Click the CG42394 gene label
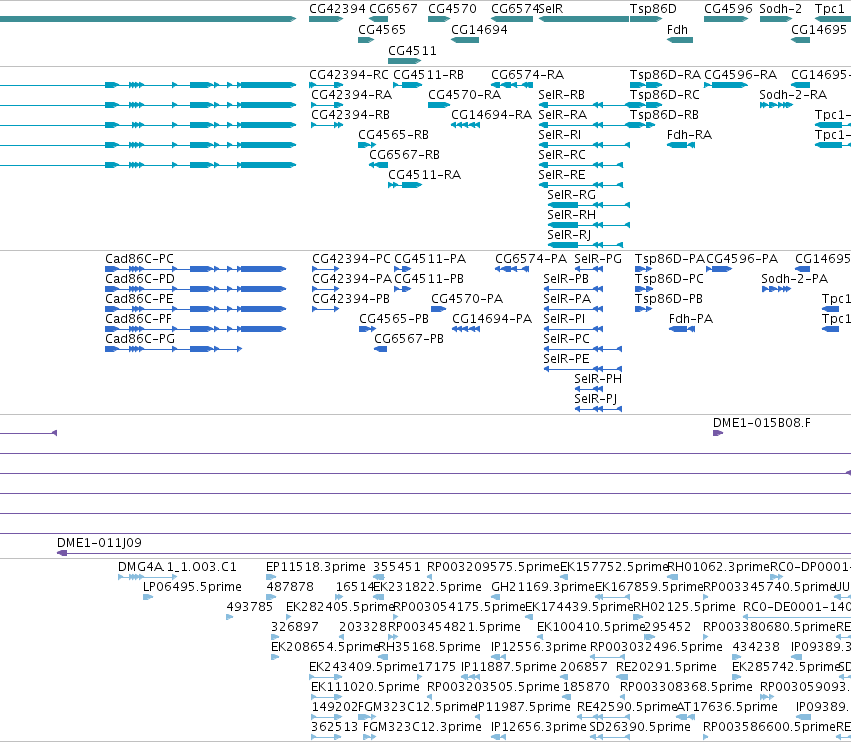This screenshot has height=742, width=851. [337, 9]
